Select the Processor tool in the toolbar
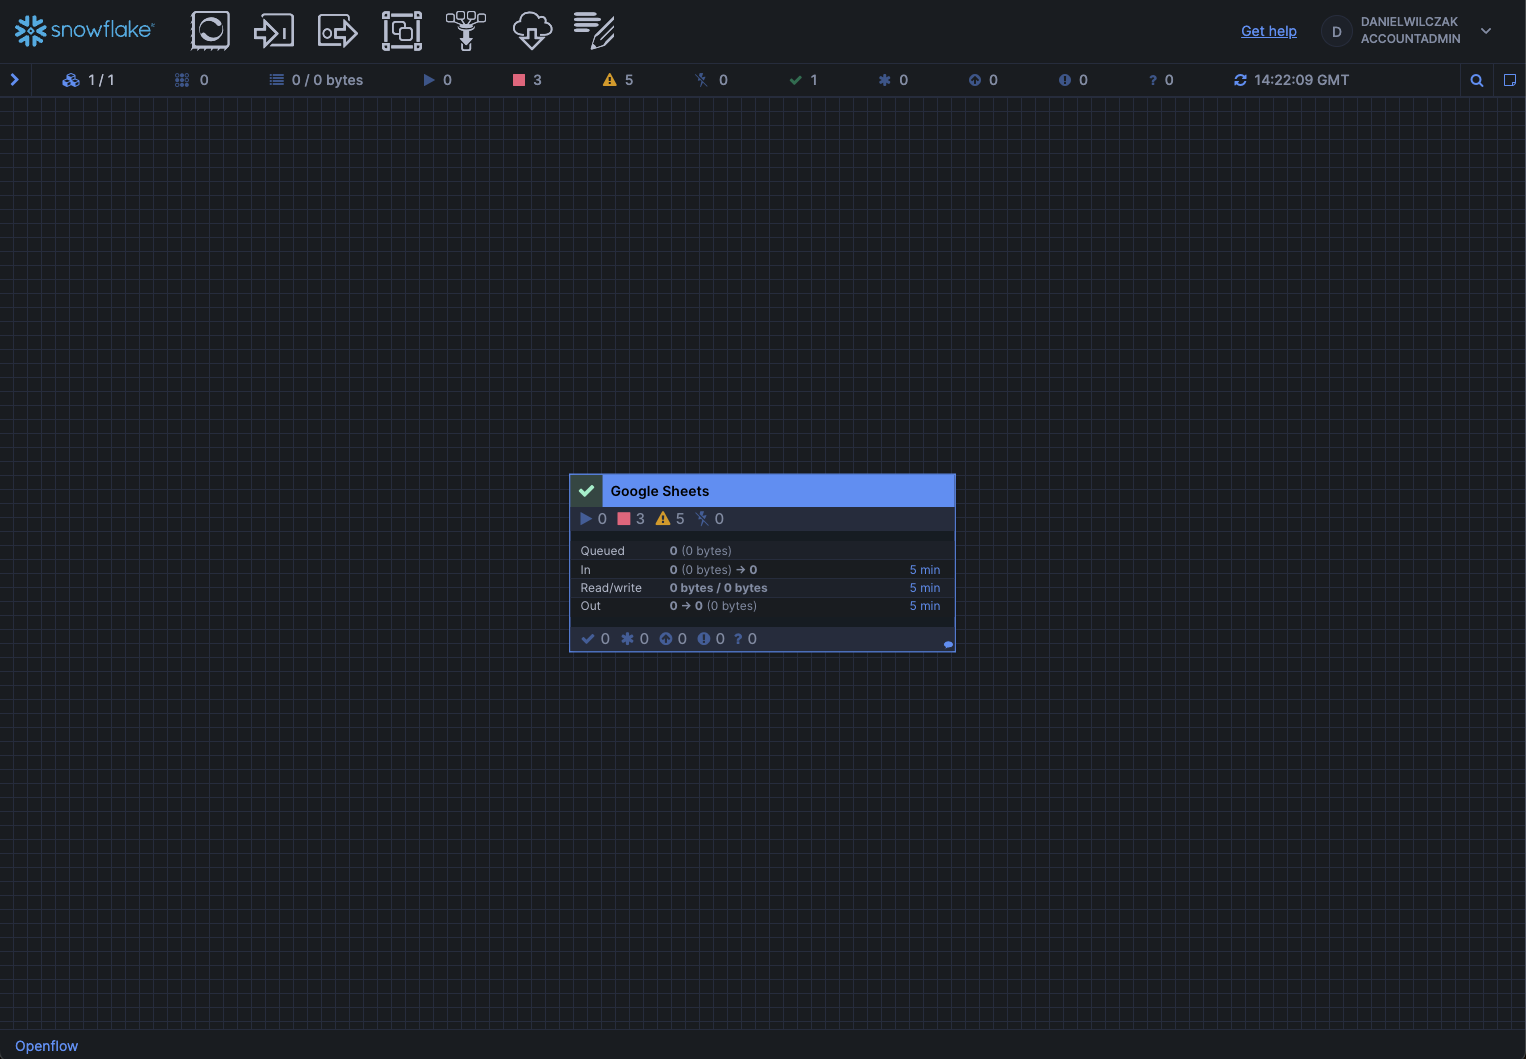 [x=210, y=31]
